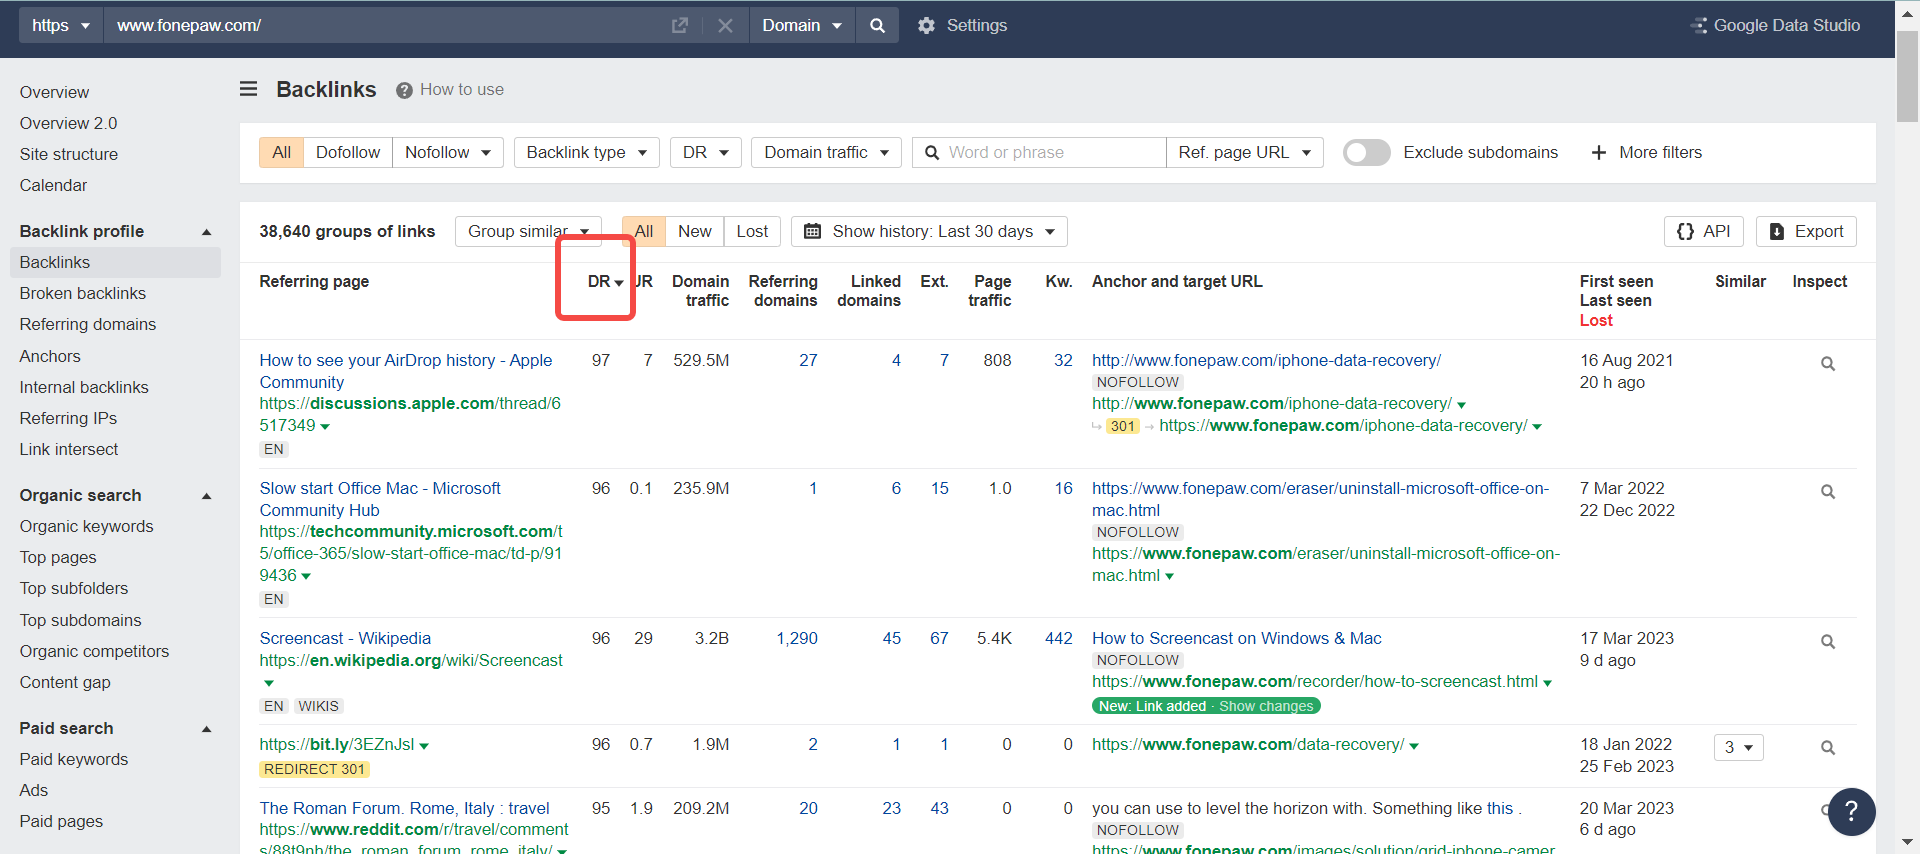Image resolution: width=1920 pixels, height=854 pixels.
Task: Toggle Exclude subdomains switch
Action: tap(1366, 152)
